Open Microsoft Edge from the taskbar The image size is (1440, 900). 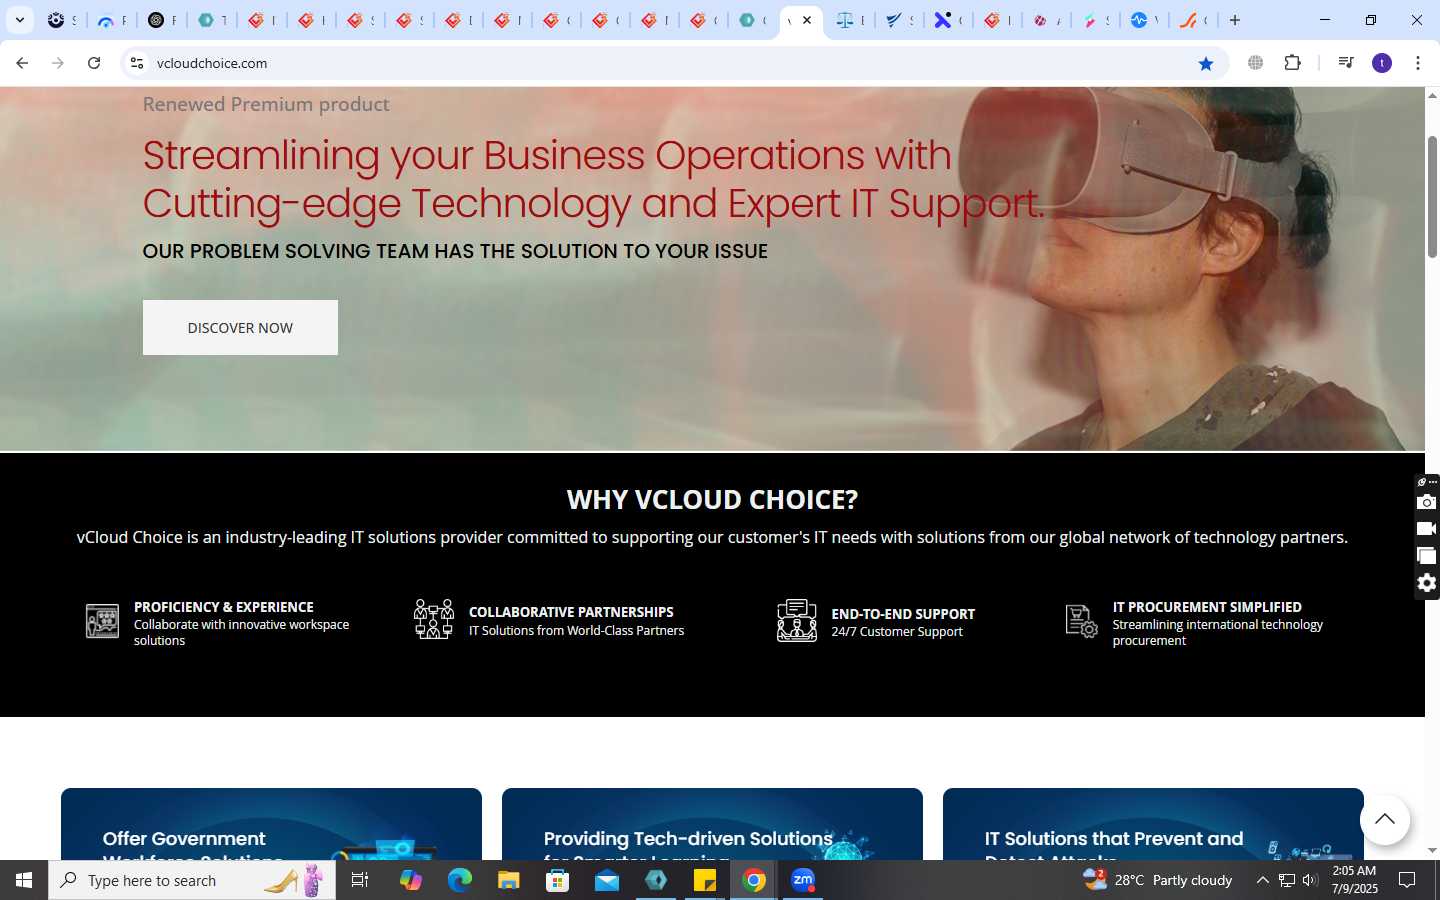pos(459,880)
